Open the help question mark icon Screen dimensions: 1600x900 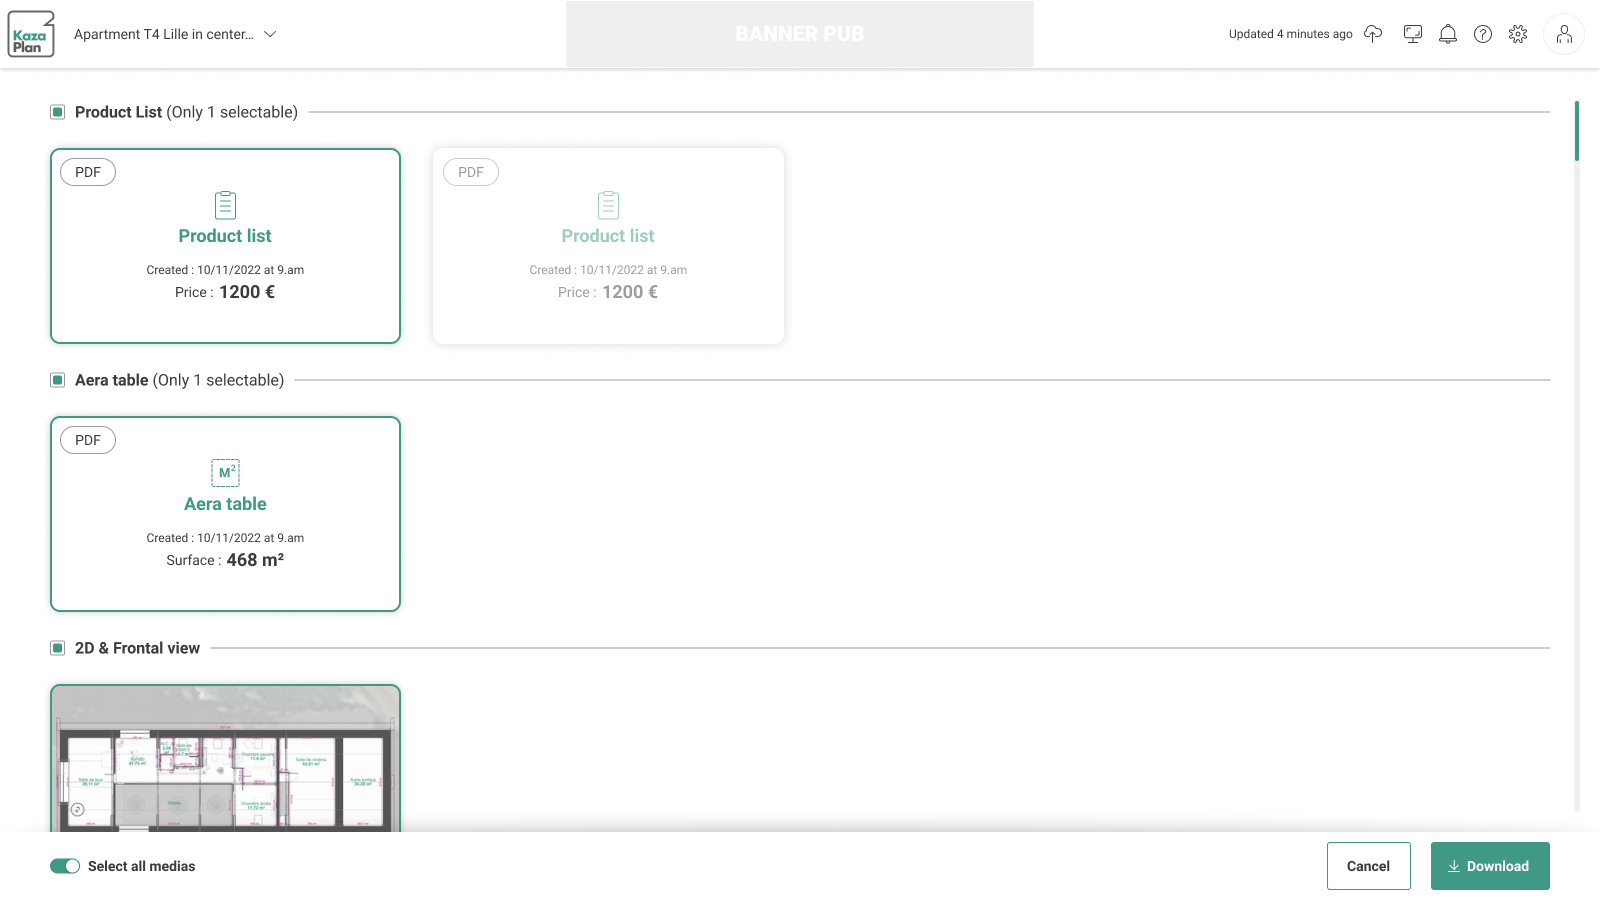1483,34
